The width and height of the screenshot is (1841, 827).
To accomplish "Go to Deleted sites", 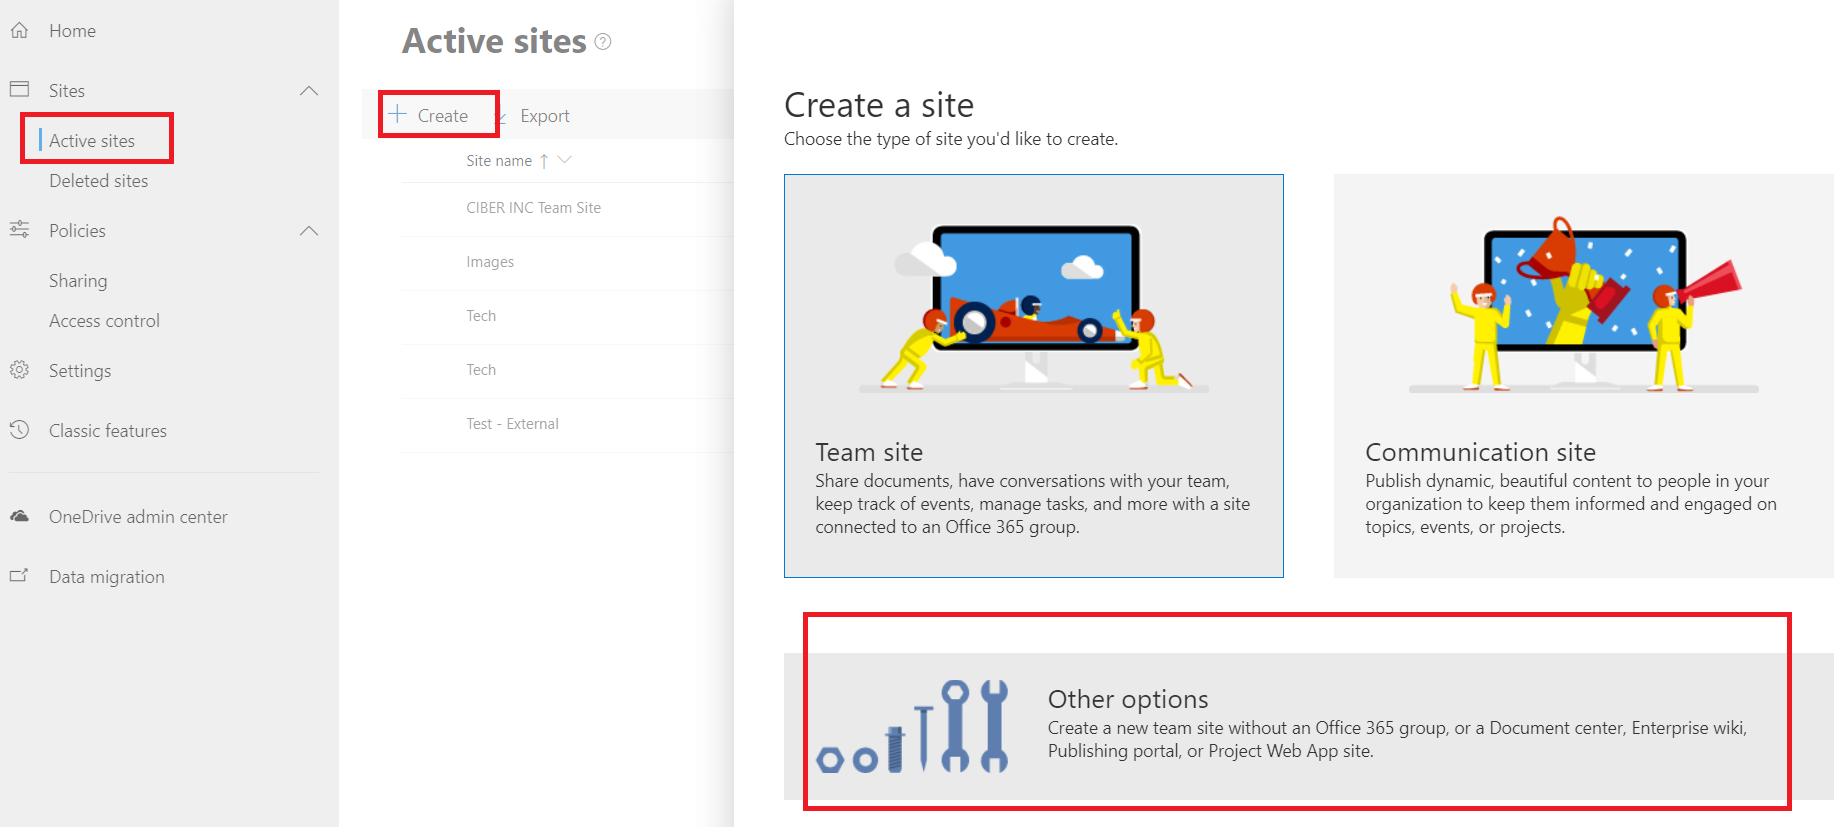I will [x=98, y=181].
